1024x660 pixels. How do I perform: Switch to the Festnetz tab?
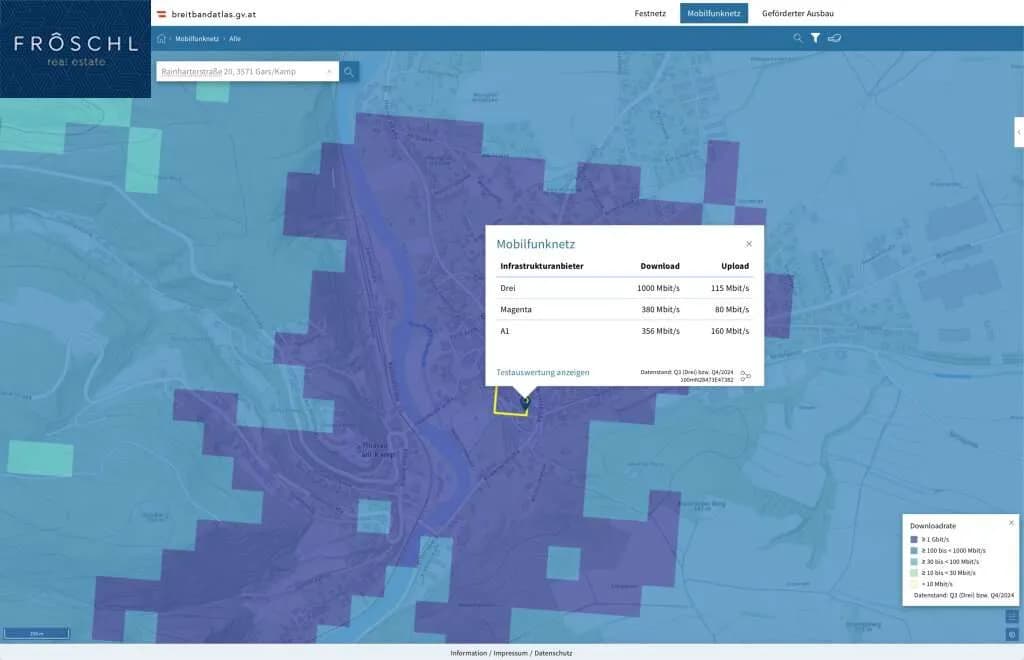(650, 13)
